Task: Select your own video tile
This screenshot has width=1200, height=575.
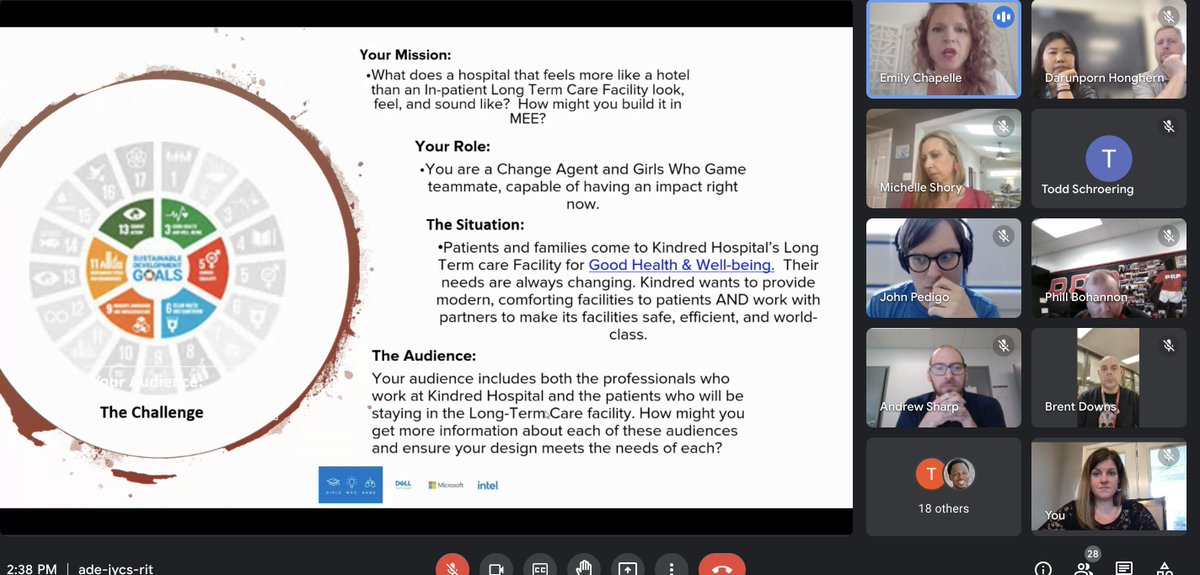Action: pyautogui.click(x=1108, y=486)
